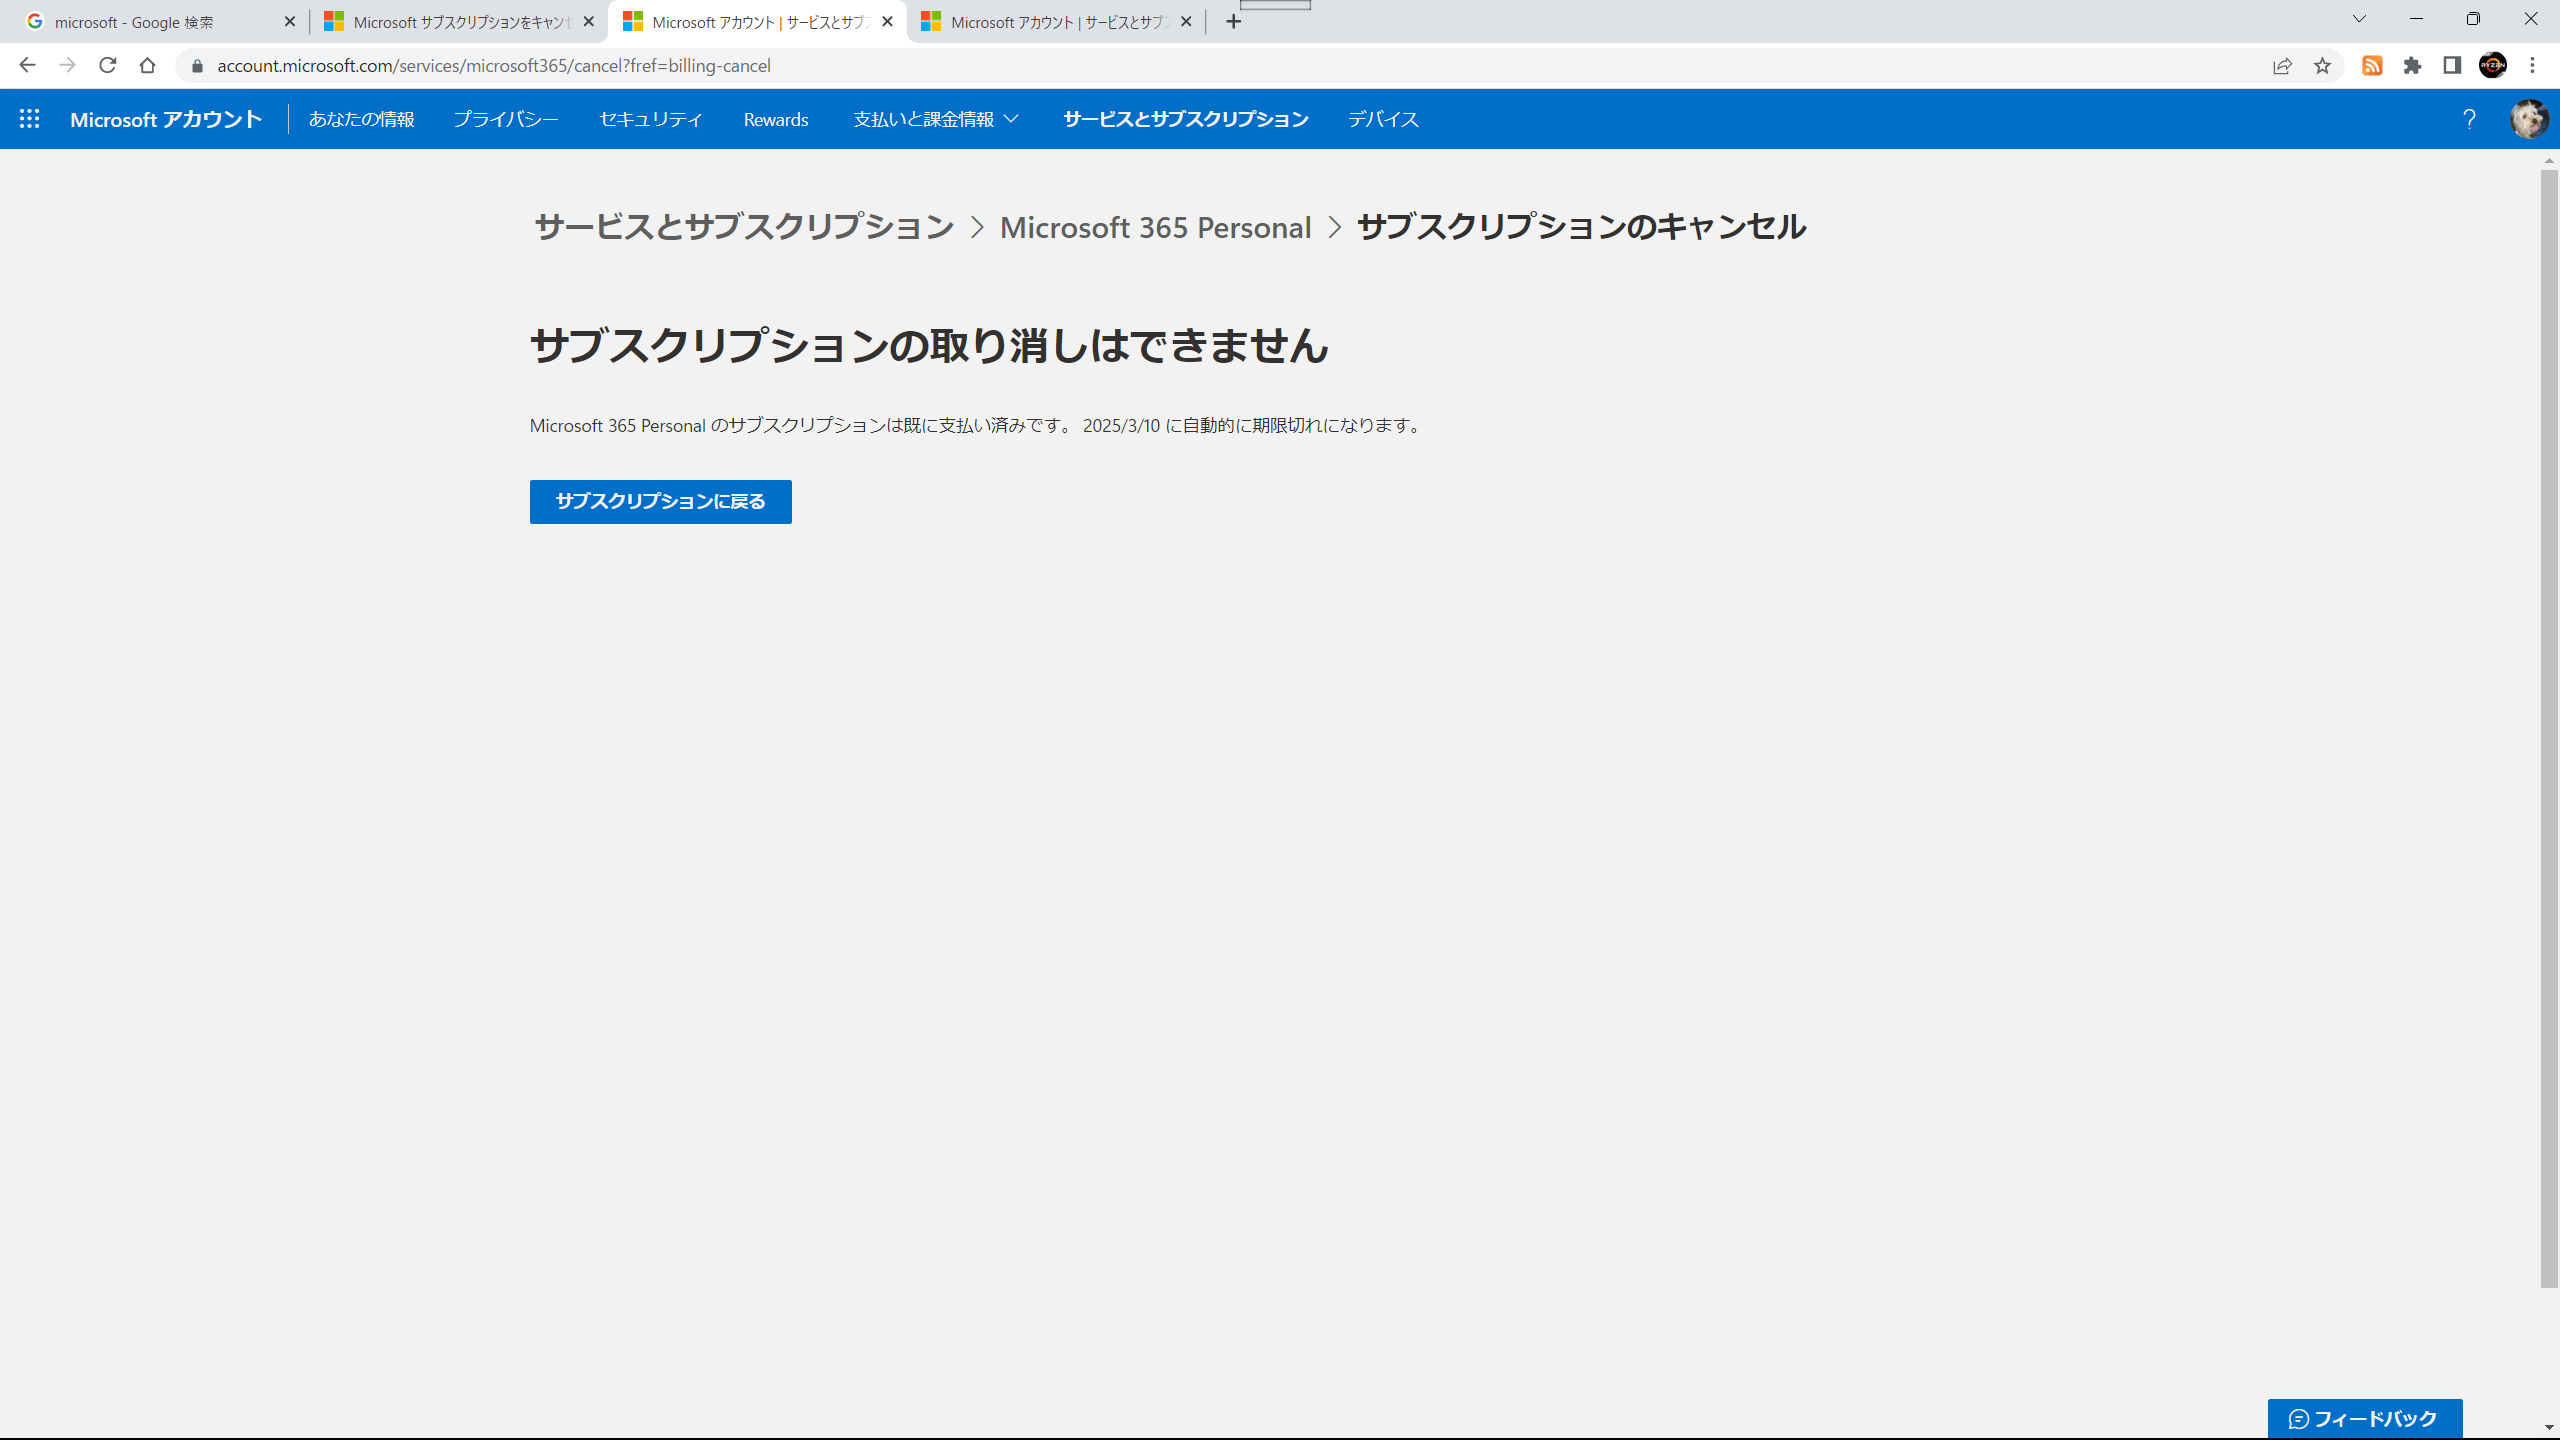
Task: Open the RSS feed extension icon
Action: click(2372, 66)
